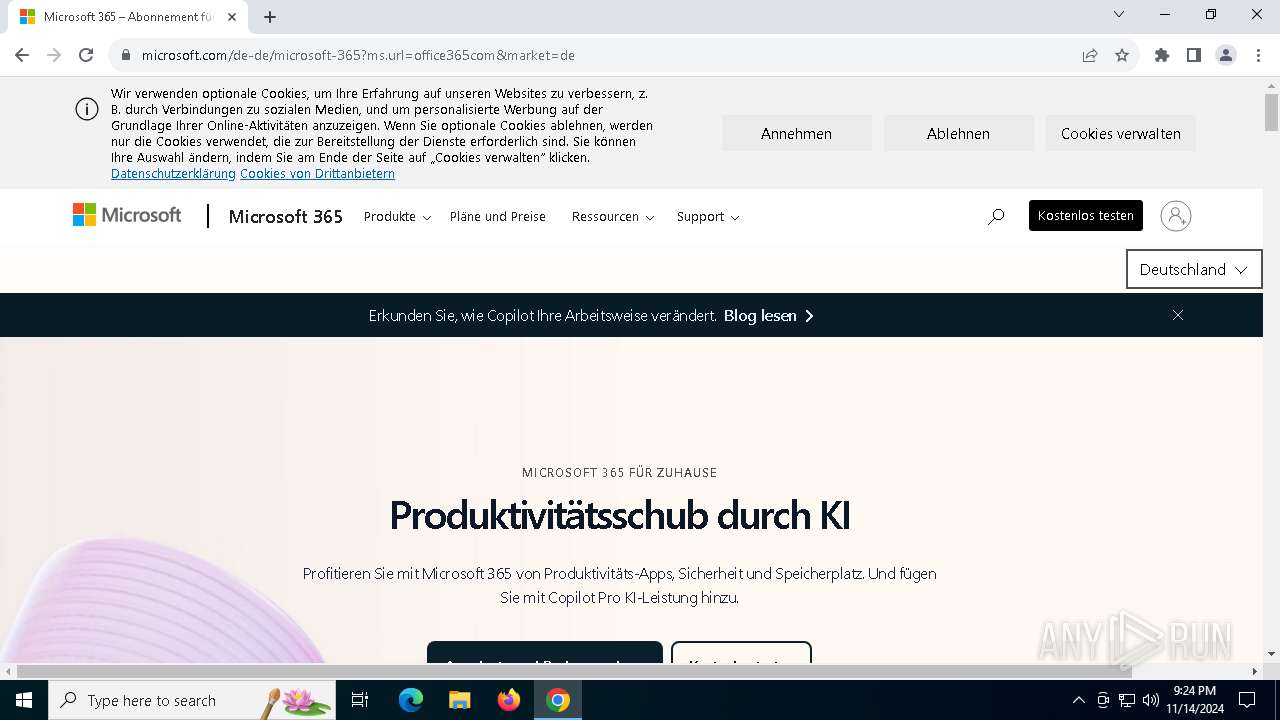This screenshot has height=720, width=1280.
Task: Expand the Ressourcen dropdown menu
Action: [613, 216]
